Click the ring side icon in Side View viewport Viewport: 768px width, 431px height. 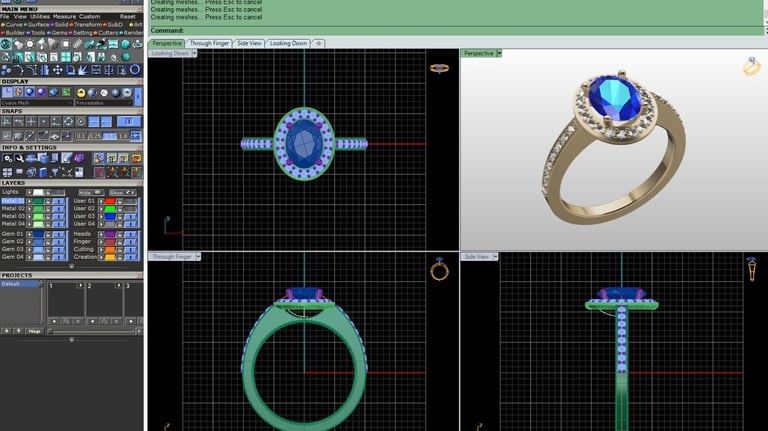coord(751,269)
